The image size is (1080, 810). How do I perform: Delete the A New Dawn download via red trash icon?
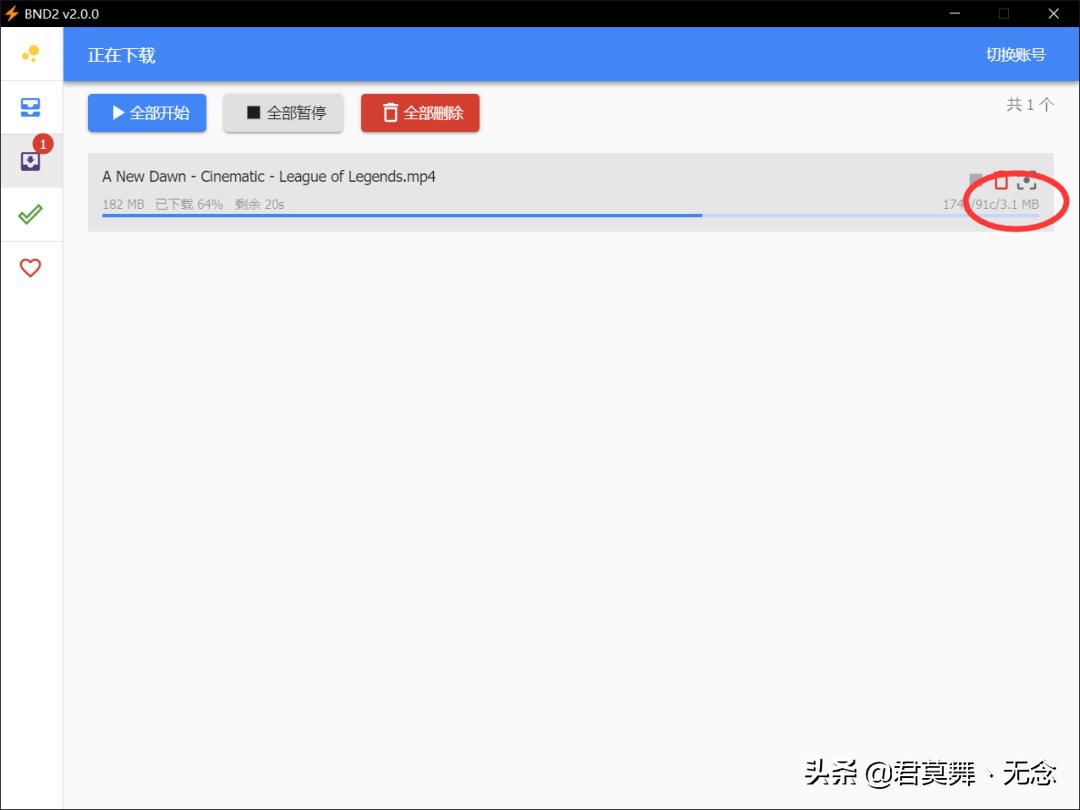point(1001,180)
